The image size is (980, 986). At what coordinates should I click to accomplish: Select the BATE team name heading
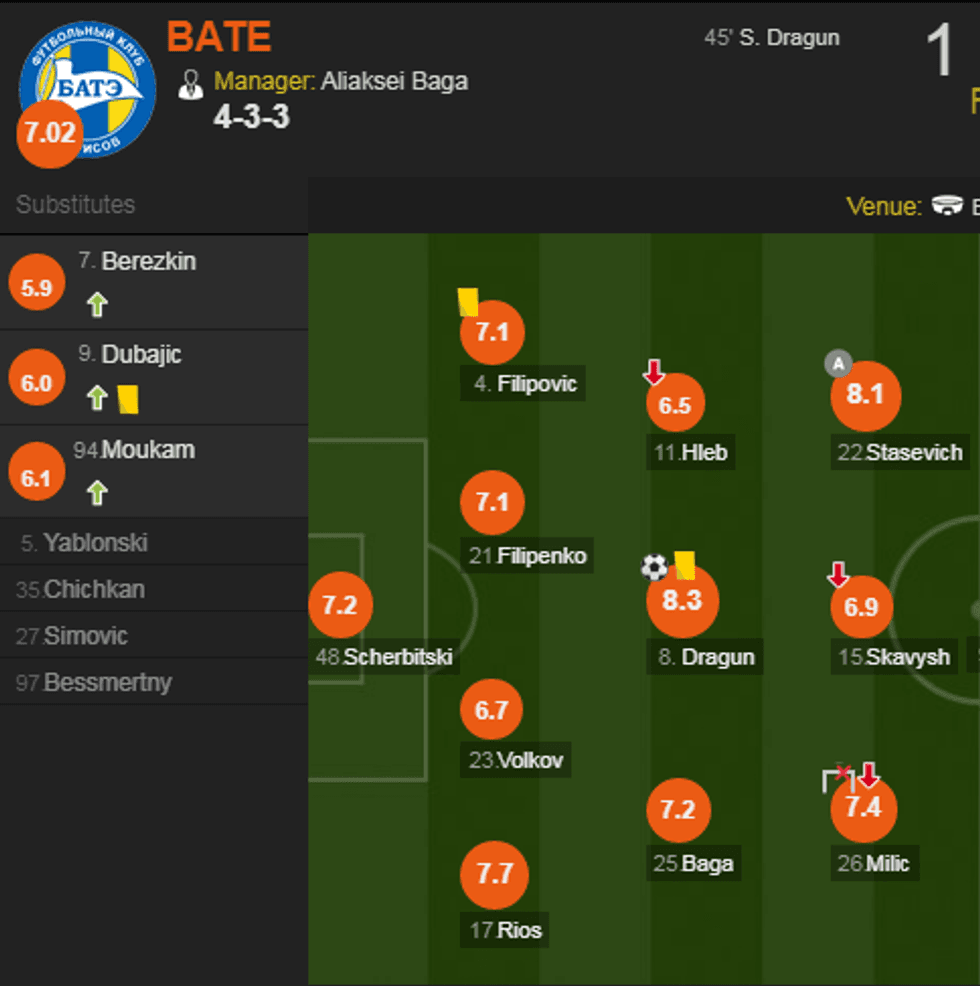coord(219,38)
